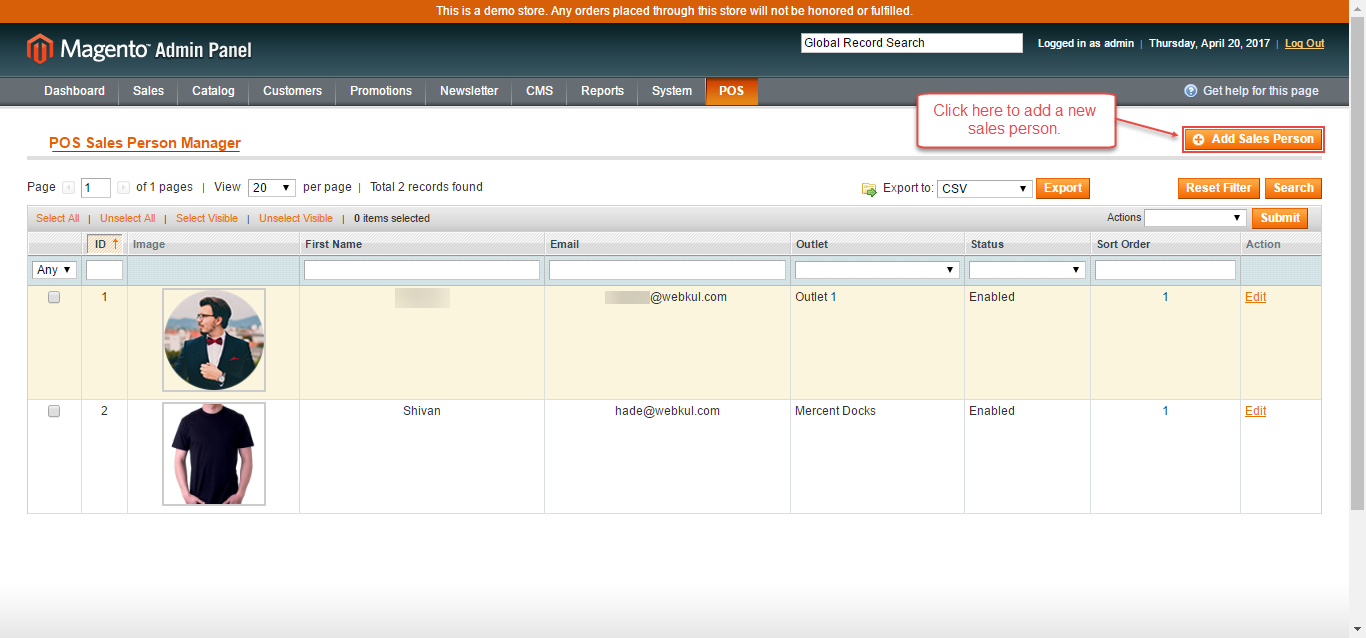1366x638 pixels.
Task: Open the View per page dropdown
Action: click(272, 187)
